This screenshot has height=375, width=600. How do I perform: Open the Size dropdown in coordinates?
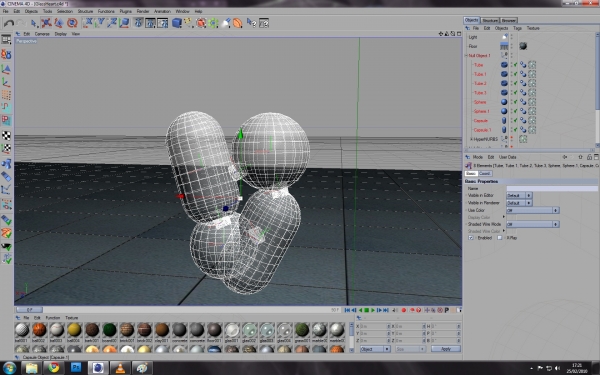click(410, 349)
